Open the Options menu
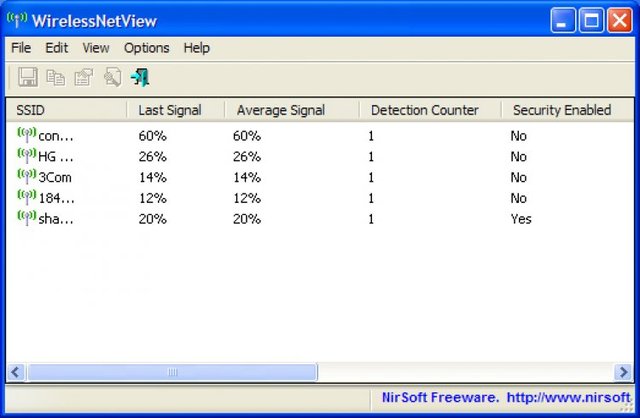The width and height of the screenshot is (640, 418). pyautogui.click(x=147, y=48)
